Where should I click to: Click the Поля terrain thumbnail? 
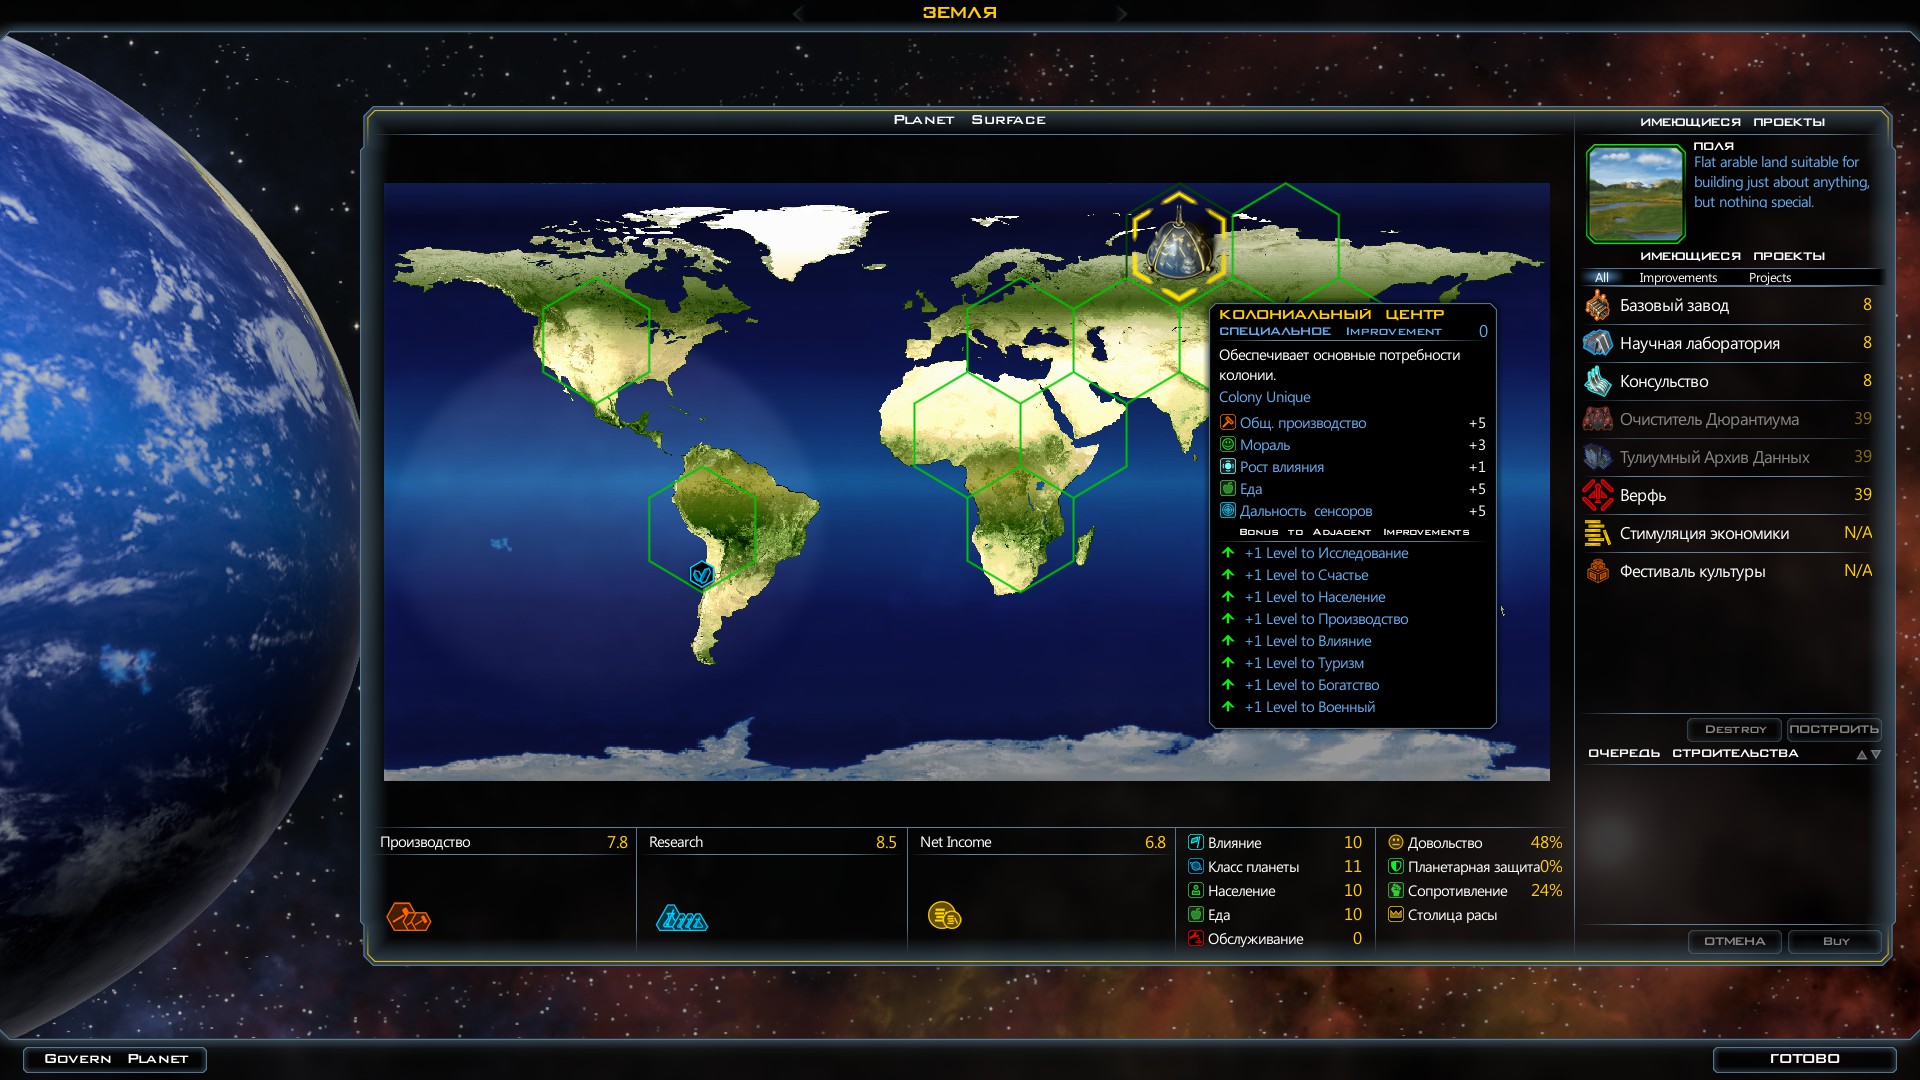[1635, 194]
